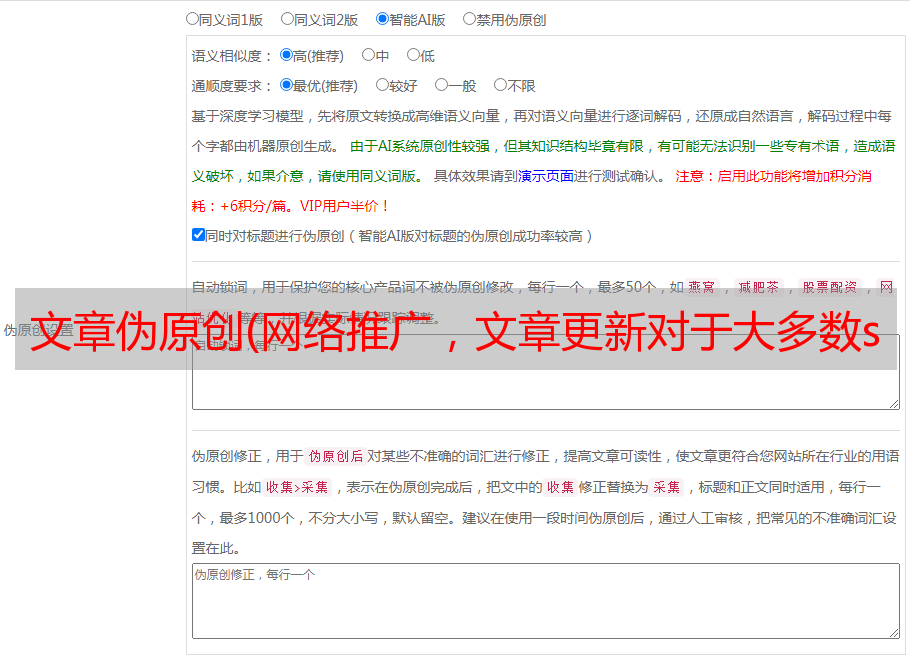
Task: Set 语义相似度 to 低
Action: coord(413,55)
